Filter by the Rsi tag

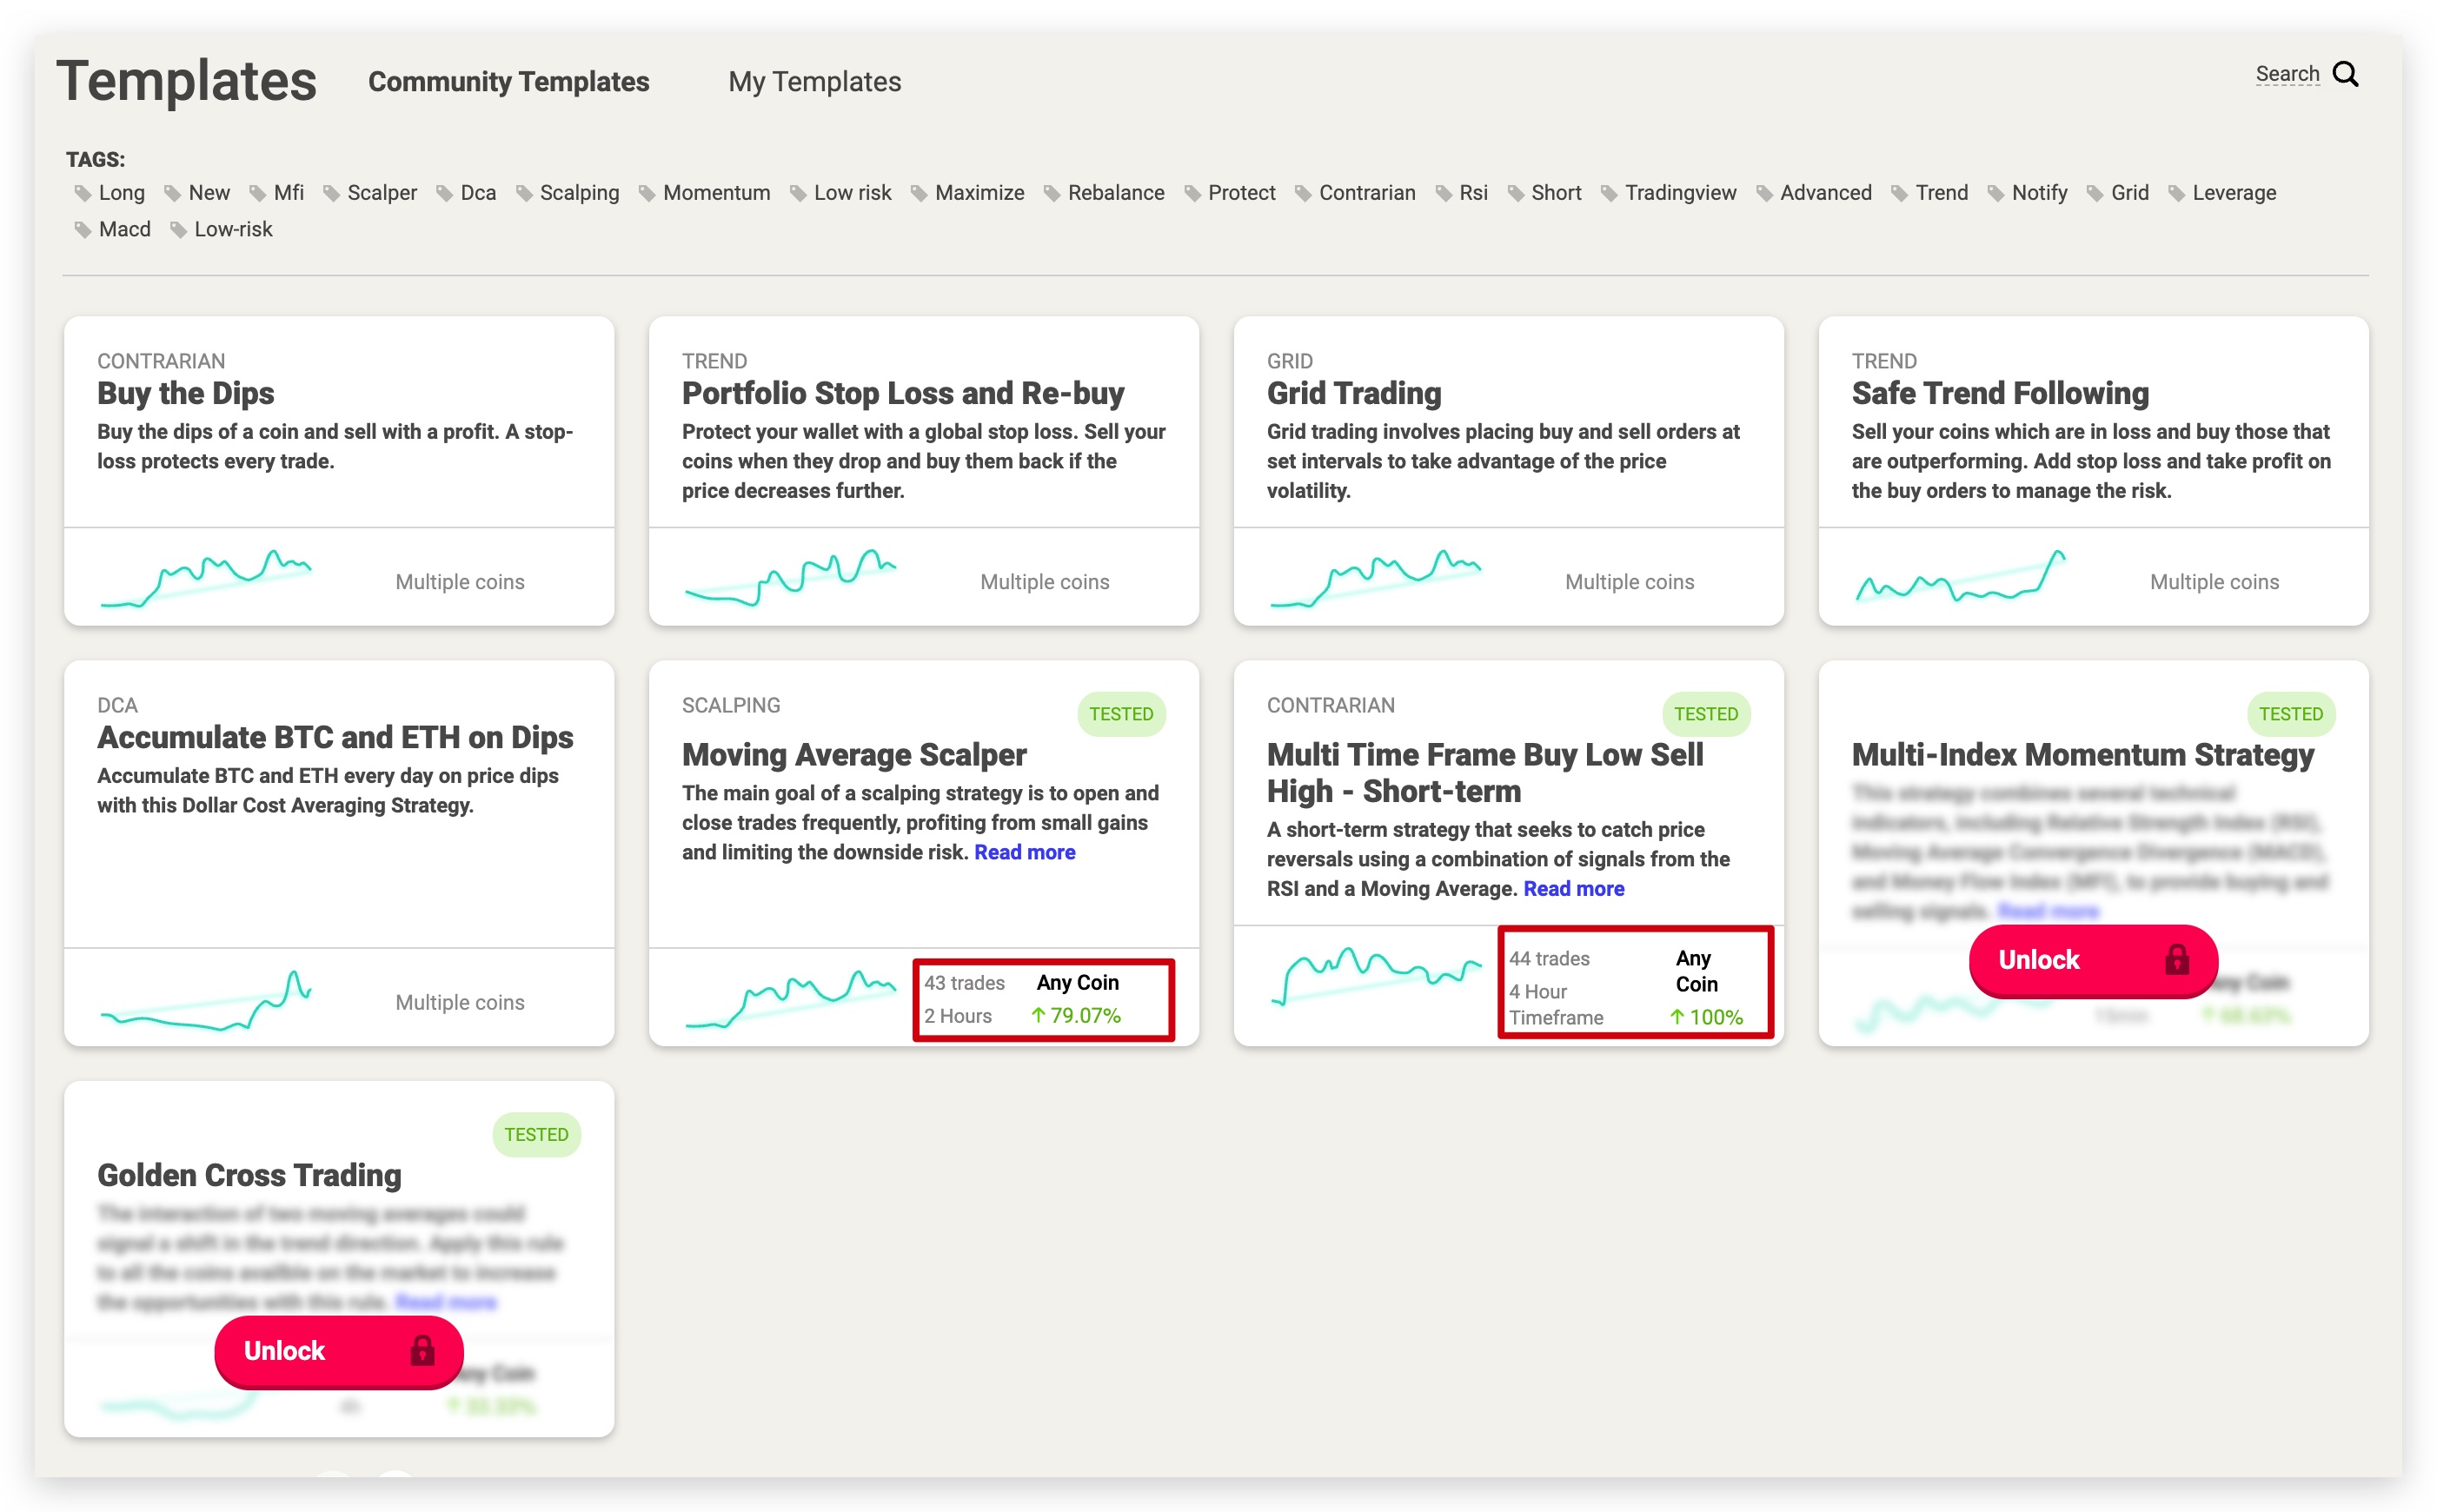pos(1461,192)
